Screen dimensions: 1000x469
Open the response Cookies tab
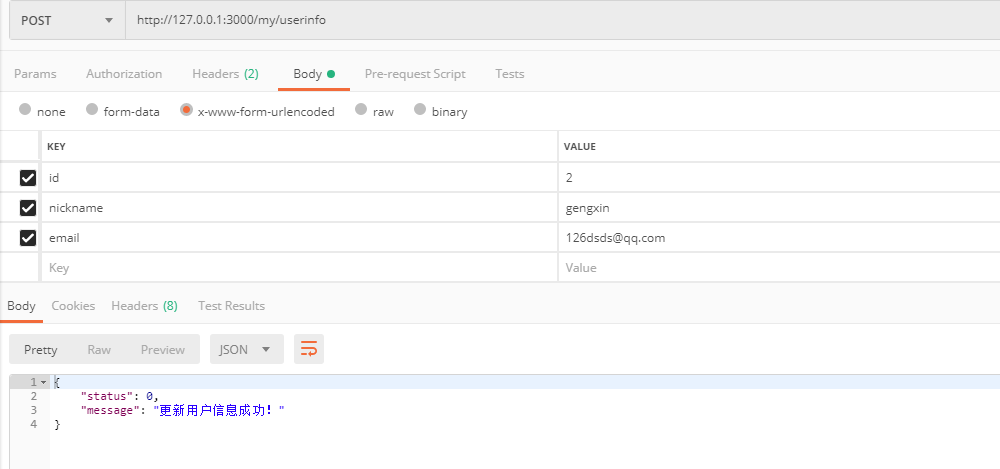pos(73,306)
